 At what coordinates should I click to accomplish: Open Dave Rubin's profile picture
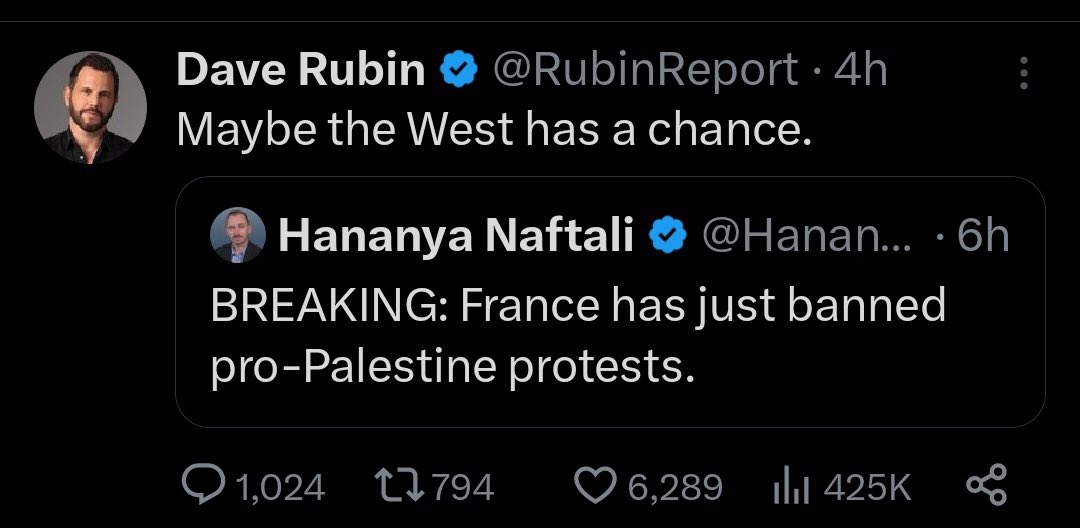click(x=90, y=106)
